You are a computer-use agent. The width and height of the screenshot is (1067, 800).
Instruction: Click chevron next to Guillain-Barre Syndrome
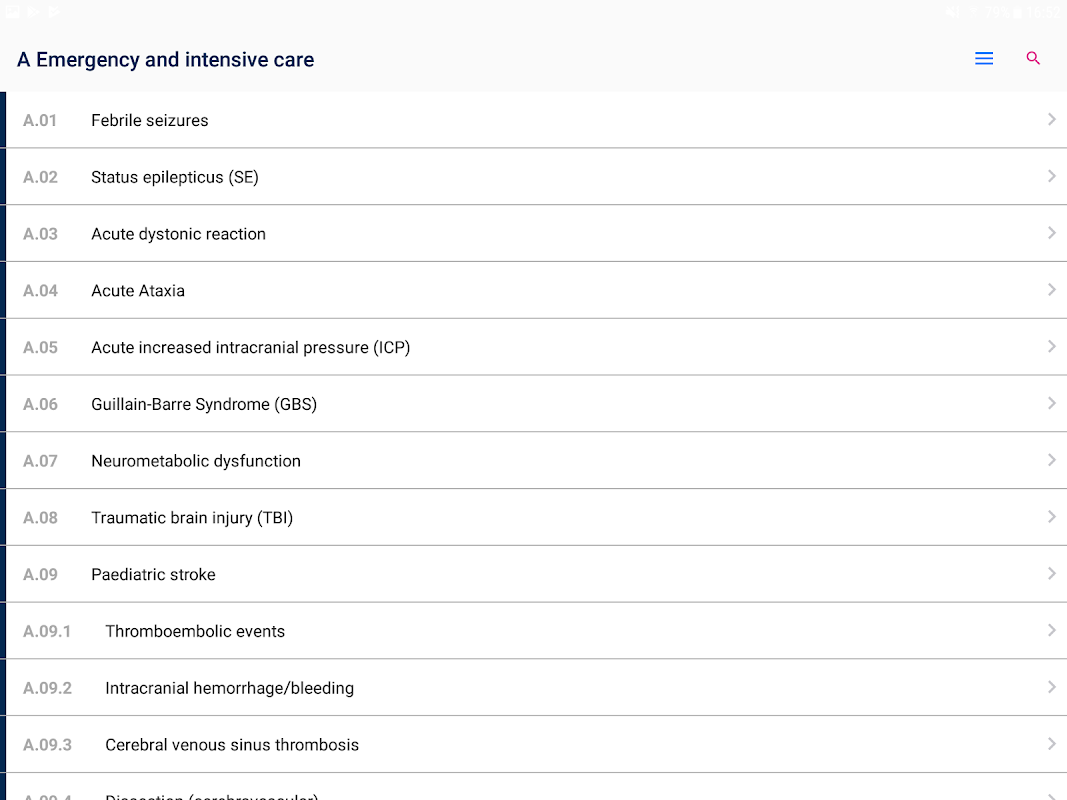pyautogui.click(x=1051, y=403)
